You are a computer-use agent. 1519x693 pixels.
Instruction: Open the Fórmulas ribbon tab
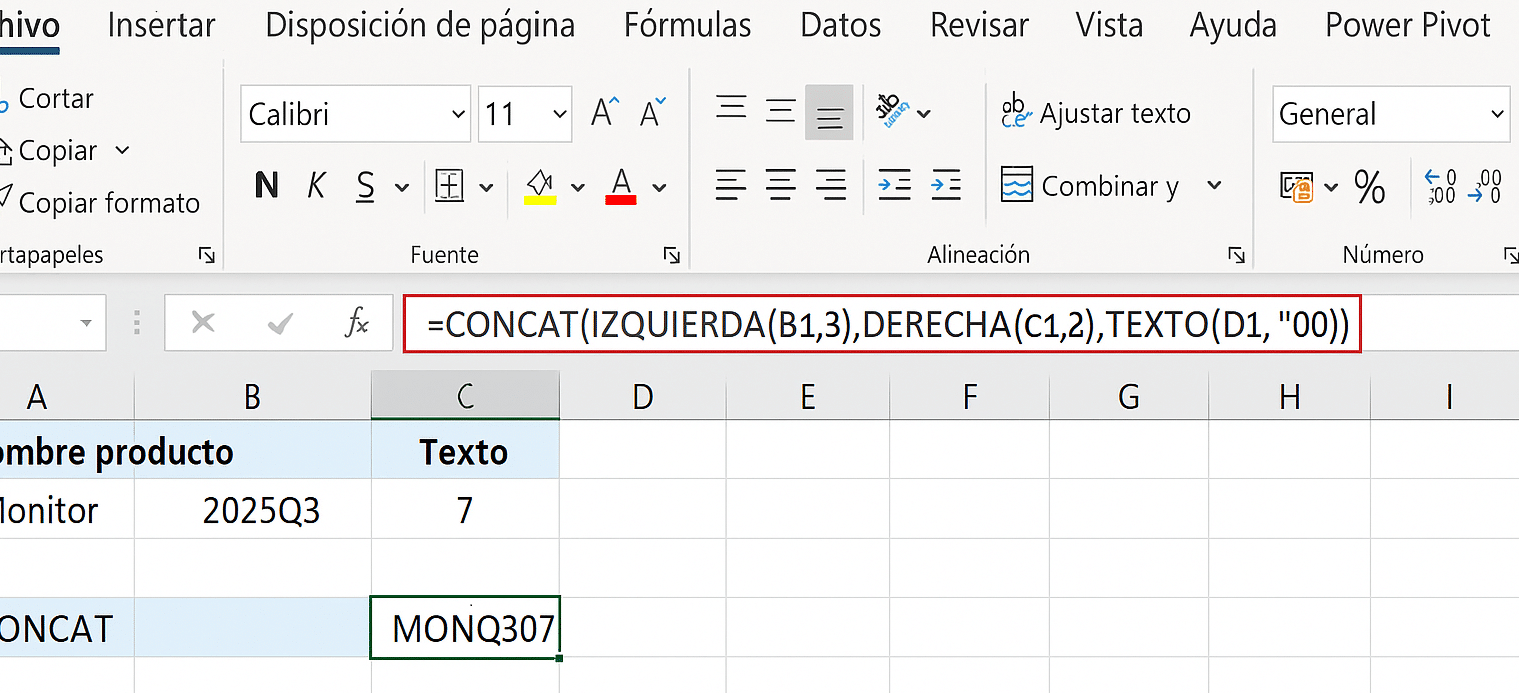[x=687, y=25]
